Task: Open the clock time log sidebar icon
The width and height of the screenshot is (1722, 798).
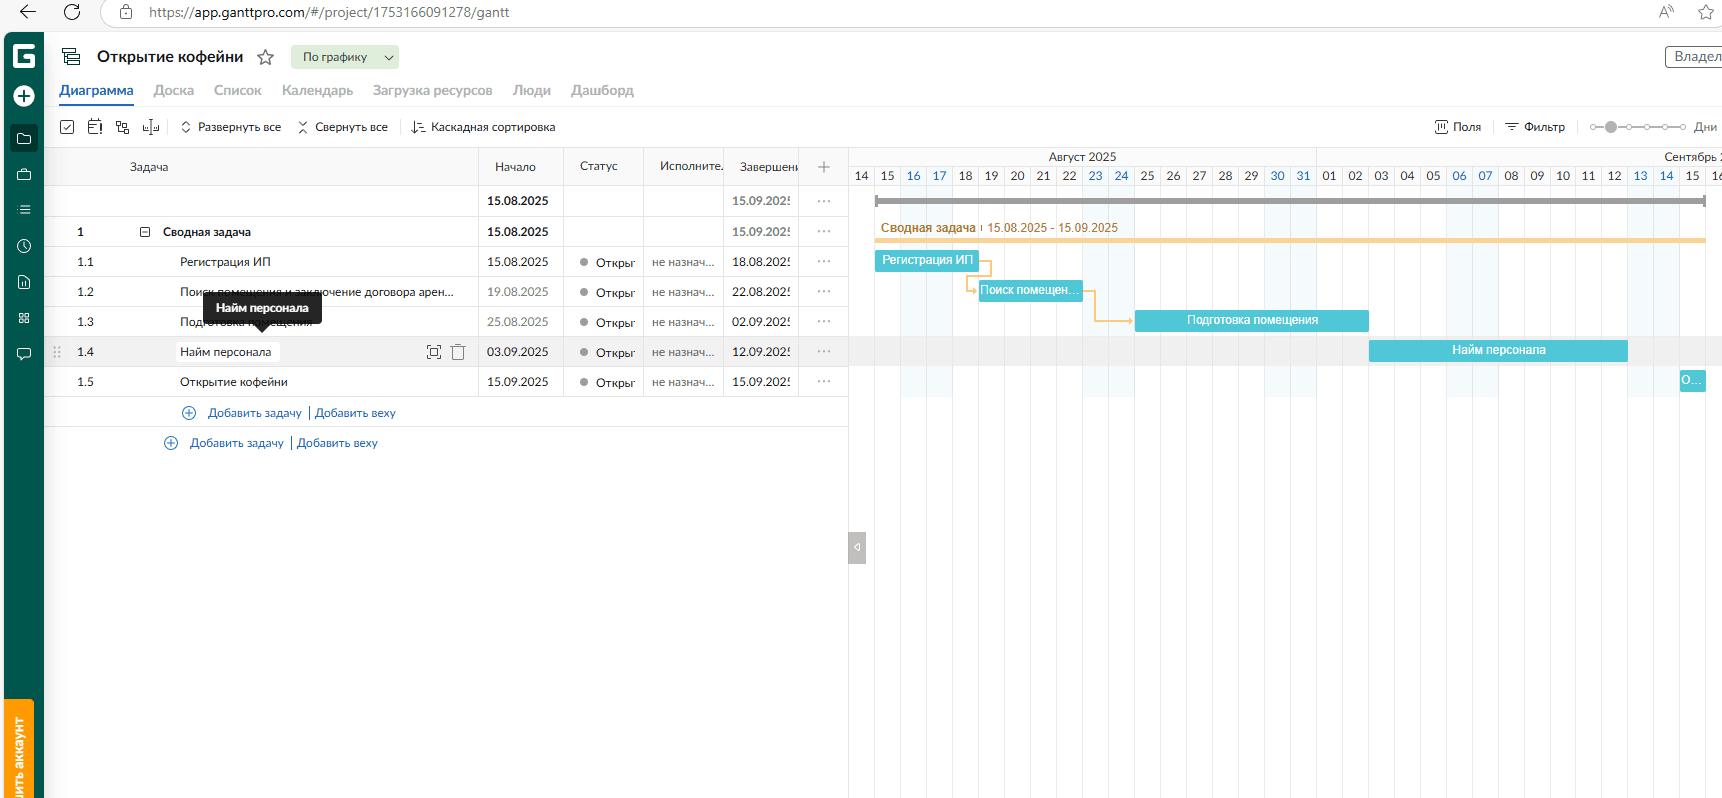Action: (x=24, y=246)
